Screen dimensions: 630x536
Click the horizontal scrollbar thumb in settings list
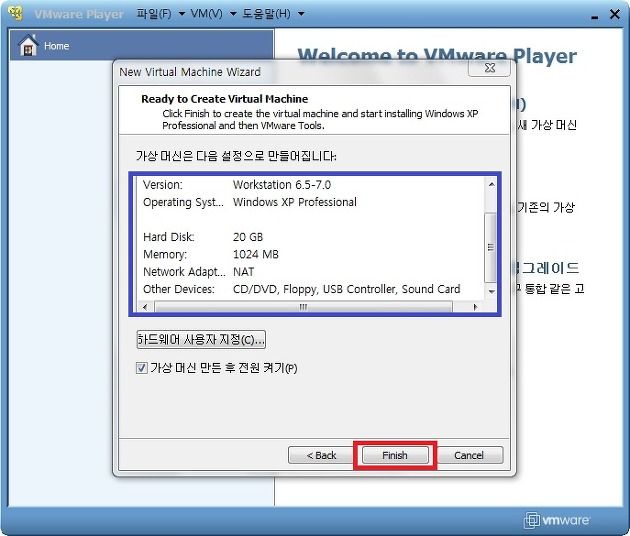(x=303, y=307)
